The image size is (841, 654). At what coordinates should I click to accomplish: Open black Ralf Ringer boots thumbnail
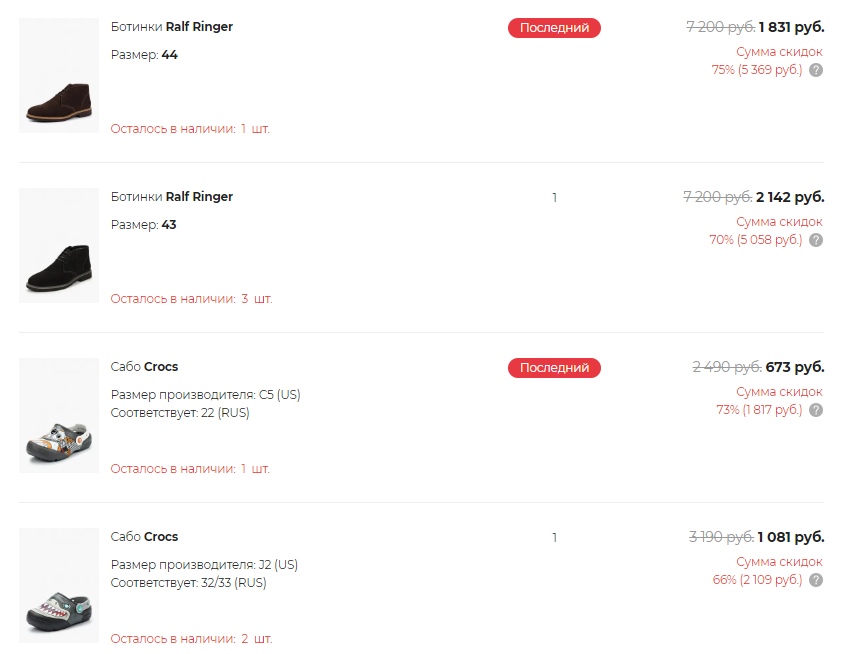click(59, 246)
